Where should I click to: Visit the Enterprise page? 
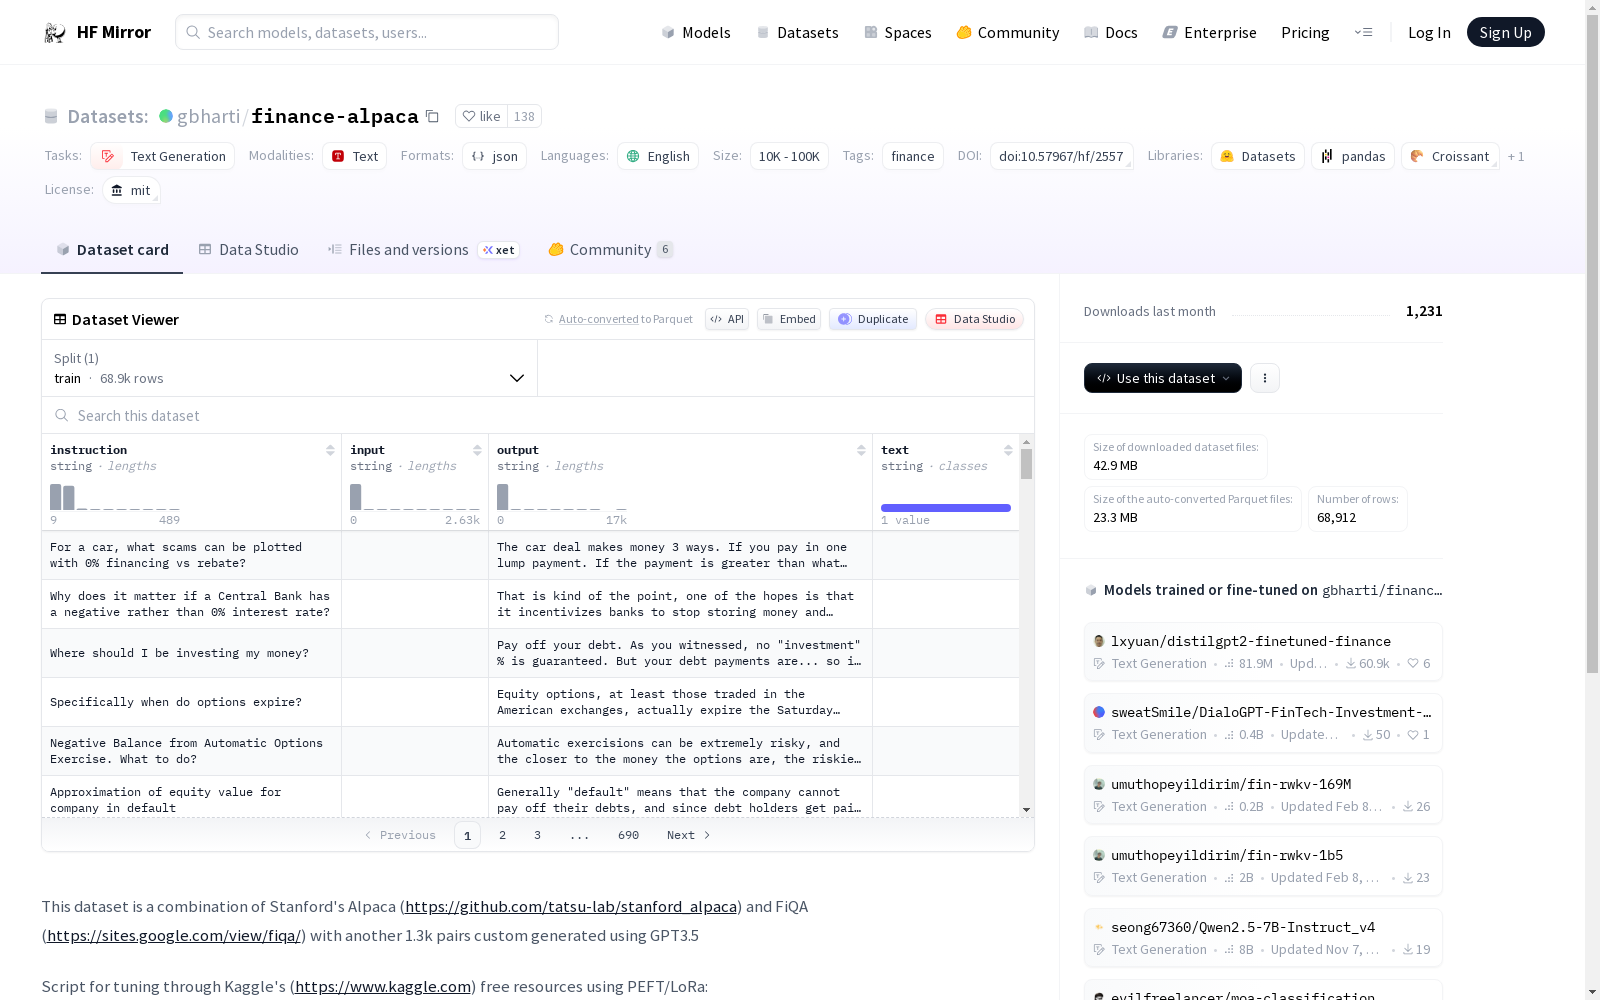point(1209,32)
